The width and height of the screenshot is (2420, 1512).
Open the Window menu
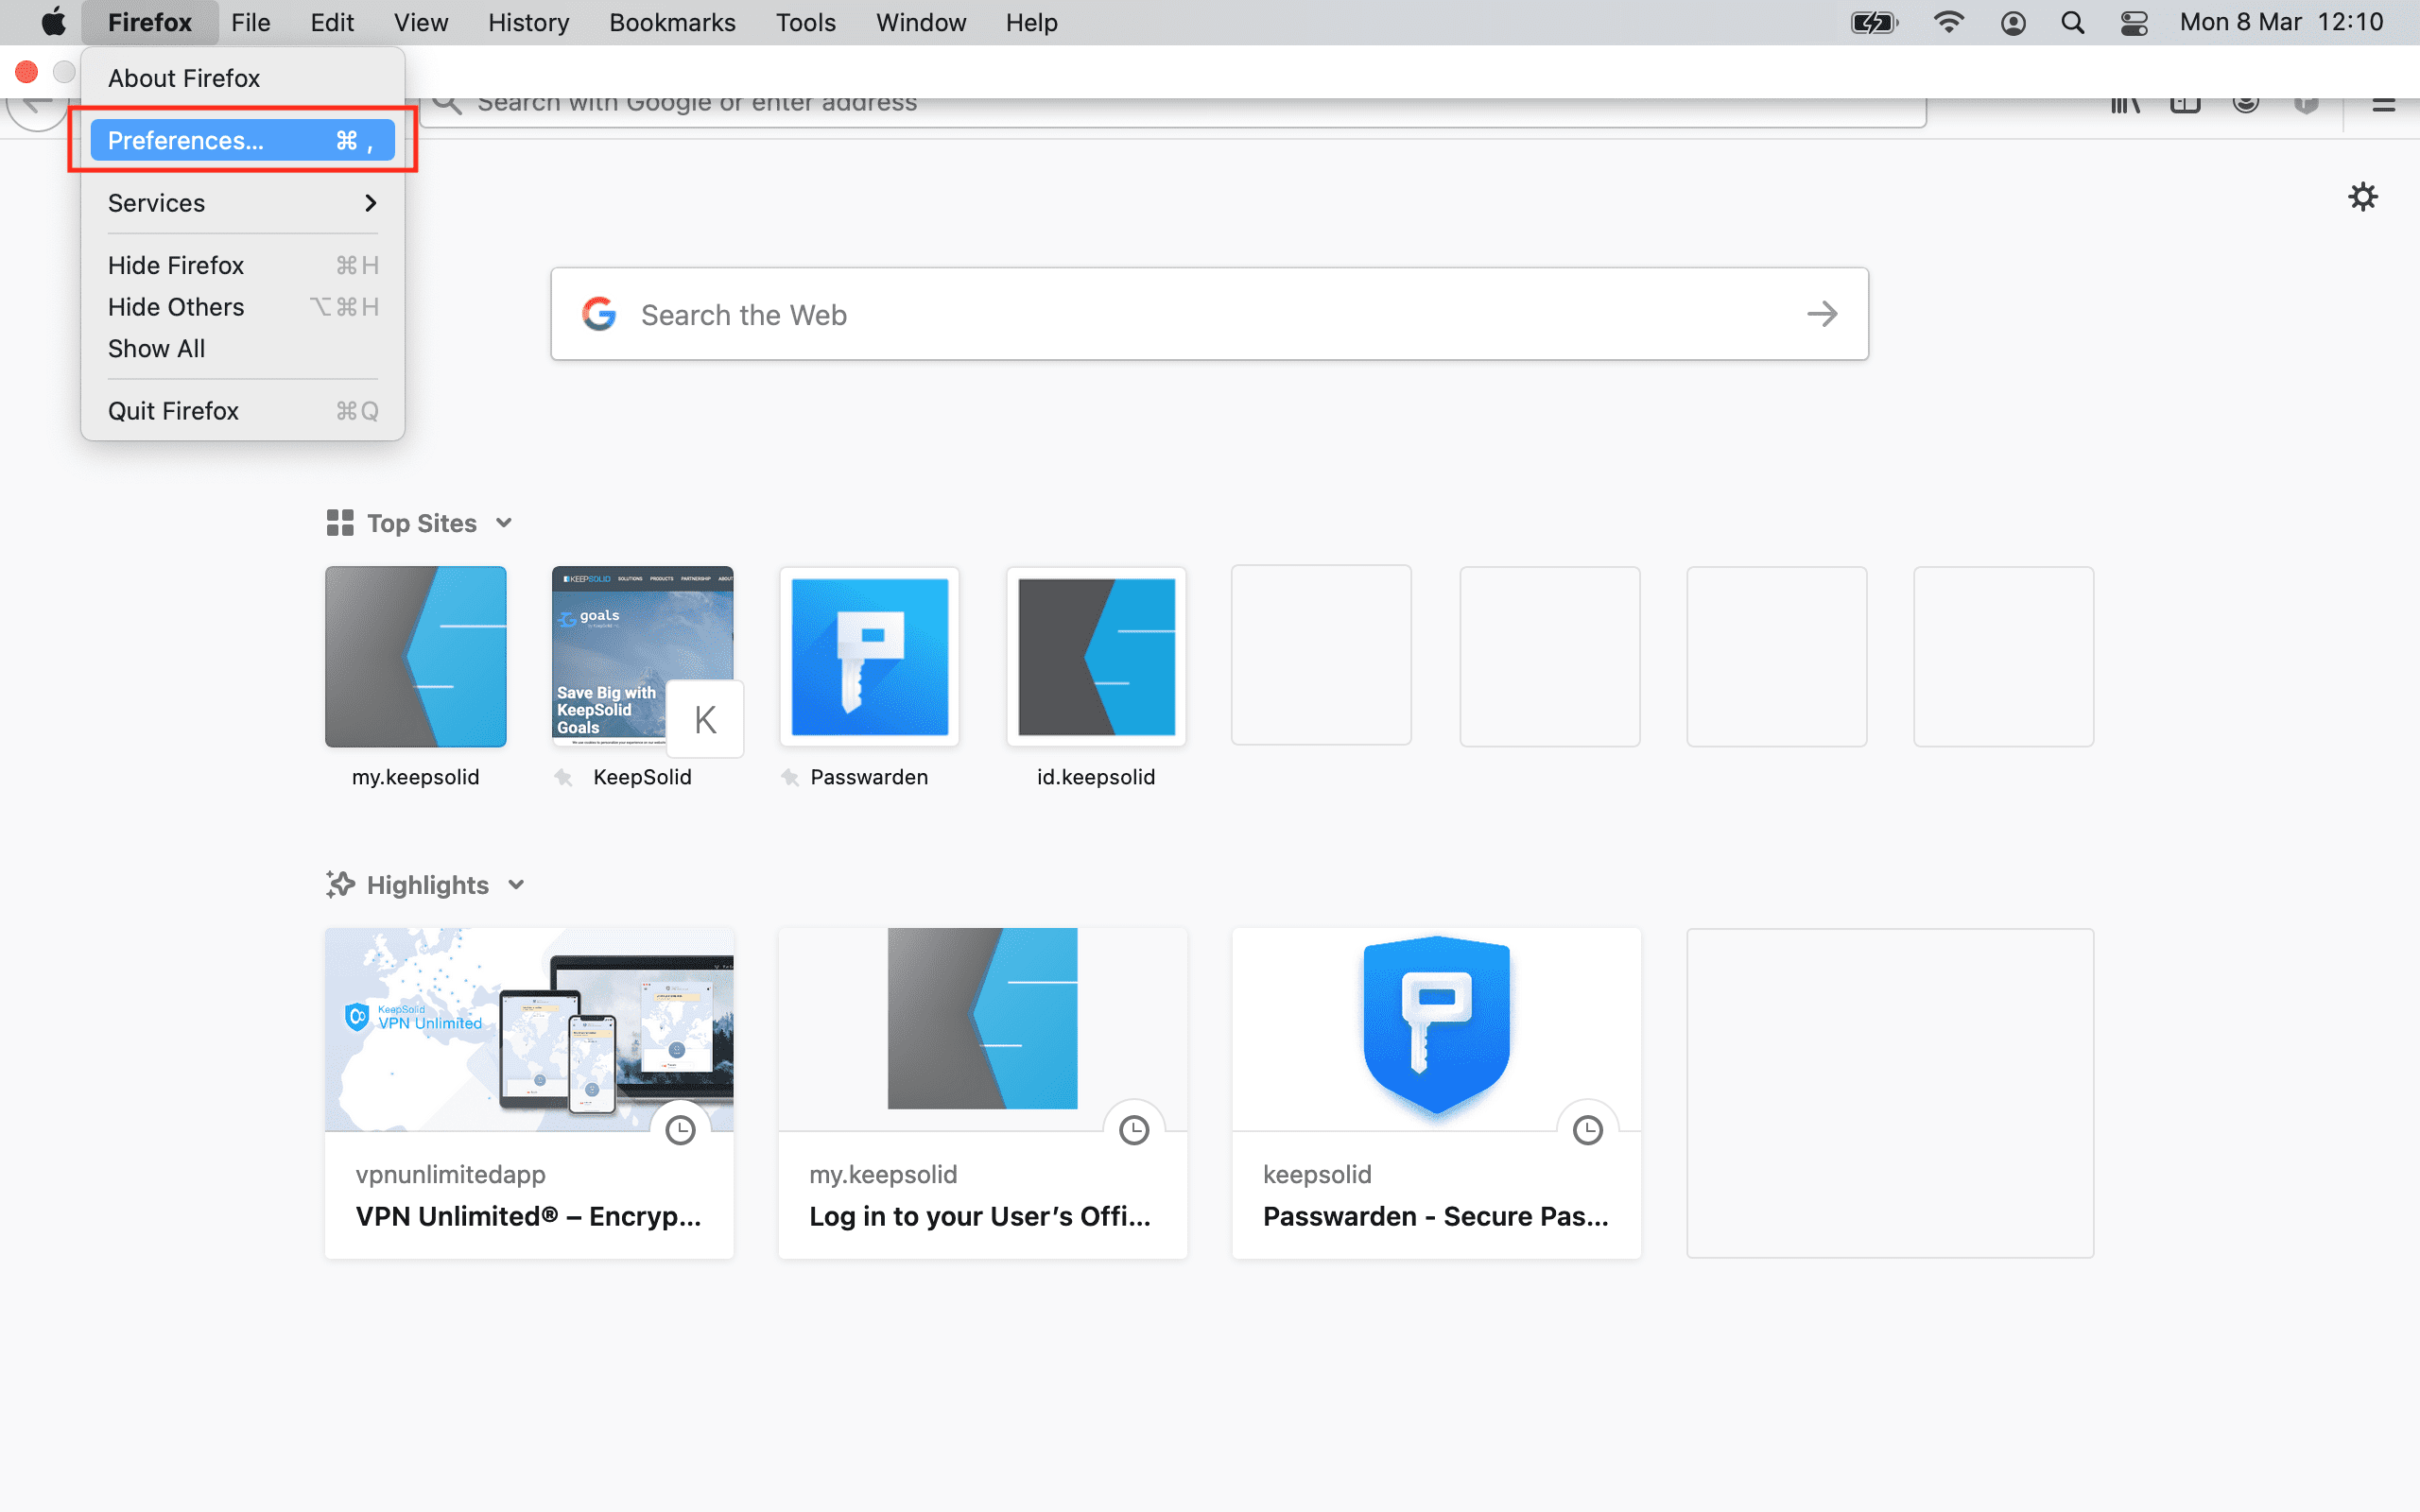pyautogui.click(x=920, y=22)
